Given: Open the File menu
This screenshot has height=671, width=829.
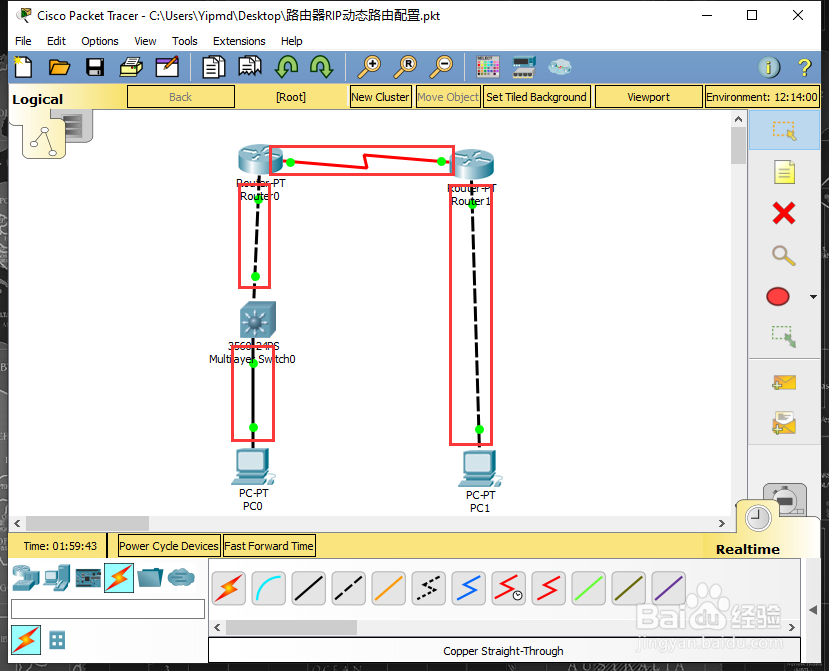Looking at the screenshot, I should click(x=23, y=41).
